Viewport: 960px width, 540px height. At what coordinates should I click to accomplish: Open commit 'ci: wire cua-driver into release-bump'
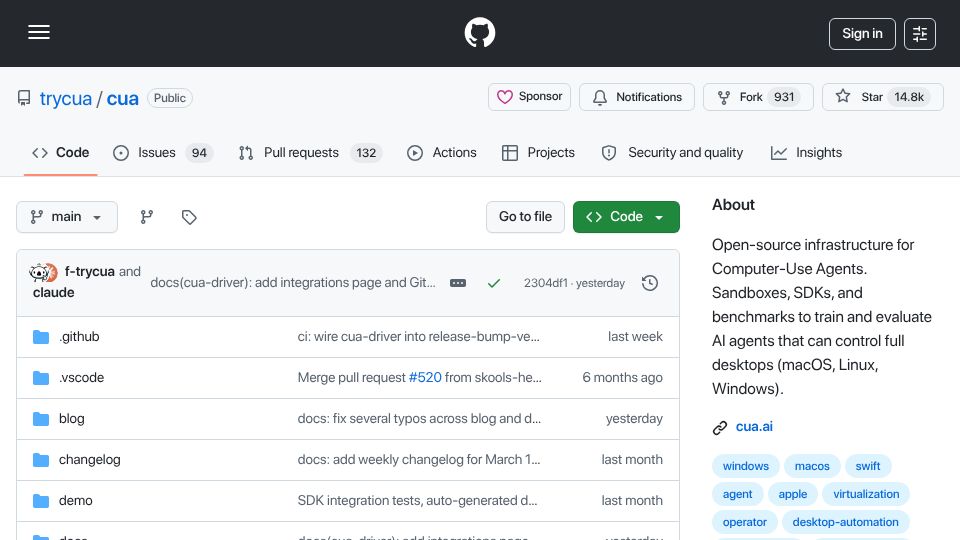pyautogui.click(x=418, y=337)
